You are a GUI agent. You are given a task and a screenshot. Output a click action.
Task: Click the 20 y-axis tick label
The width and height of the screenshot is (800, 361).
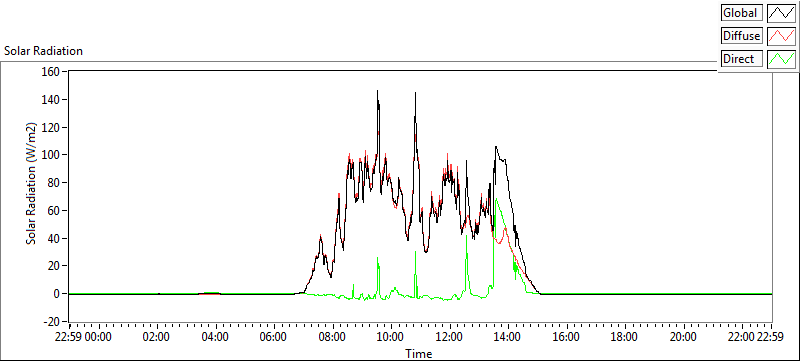pyautogui.click(x=55, y=266)
